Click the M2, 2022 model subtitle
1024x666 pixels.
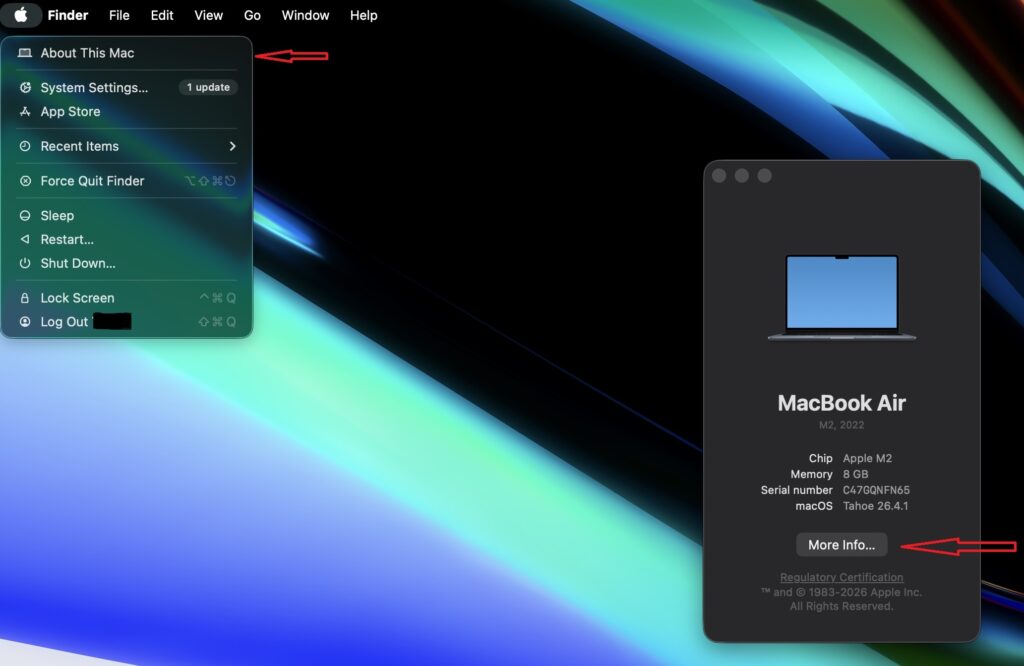pyautogui.click(x=841, y=425)
